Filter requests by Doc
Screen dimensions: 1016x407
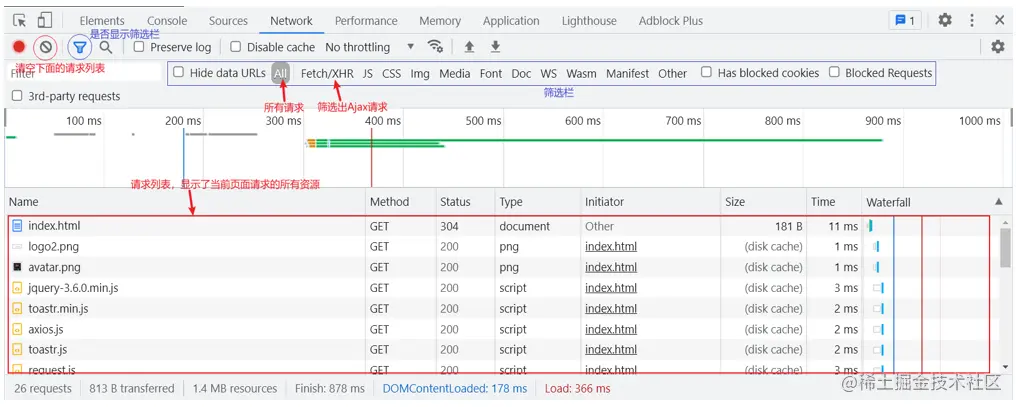tap(521, 73)
